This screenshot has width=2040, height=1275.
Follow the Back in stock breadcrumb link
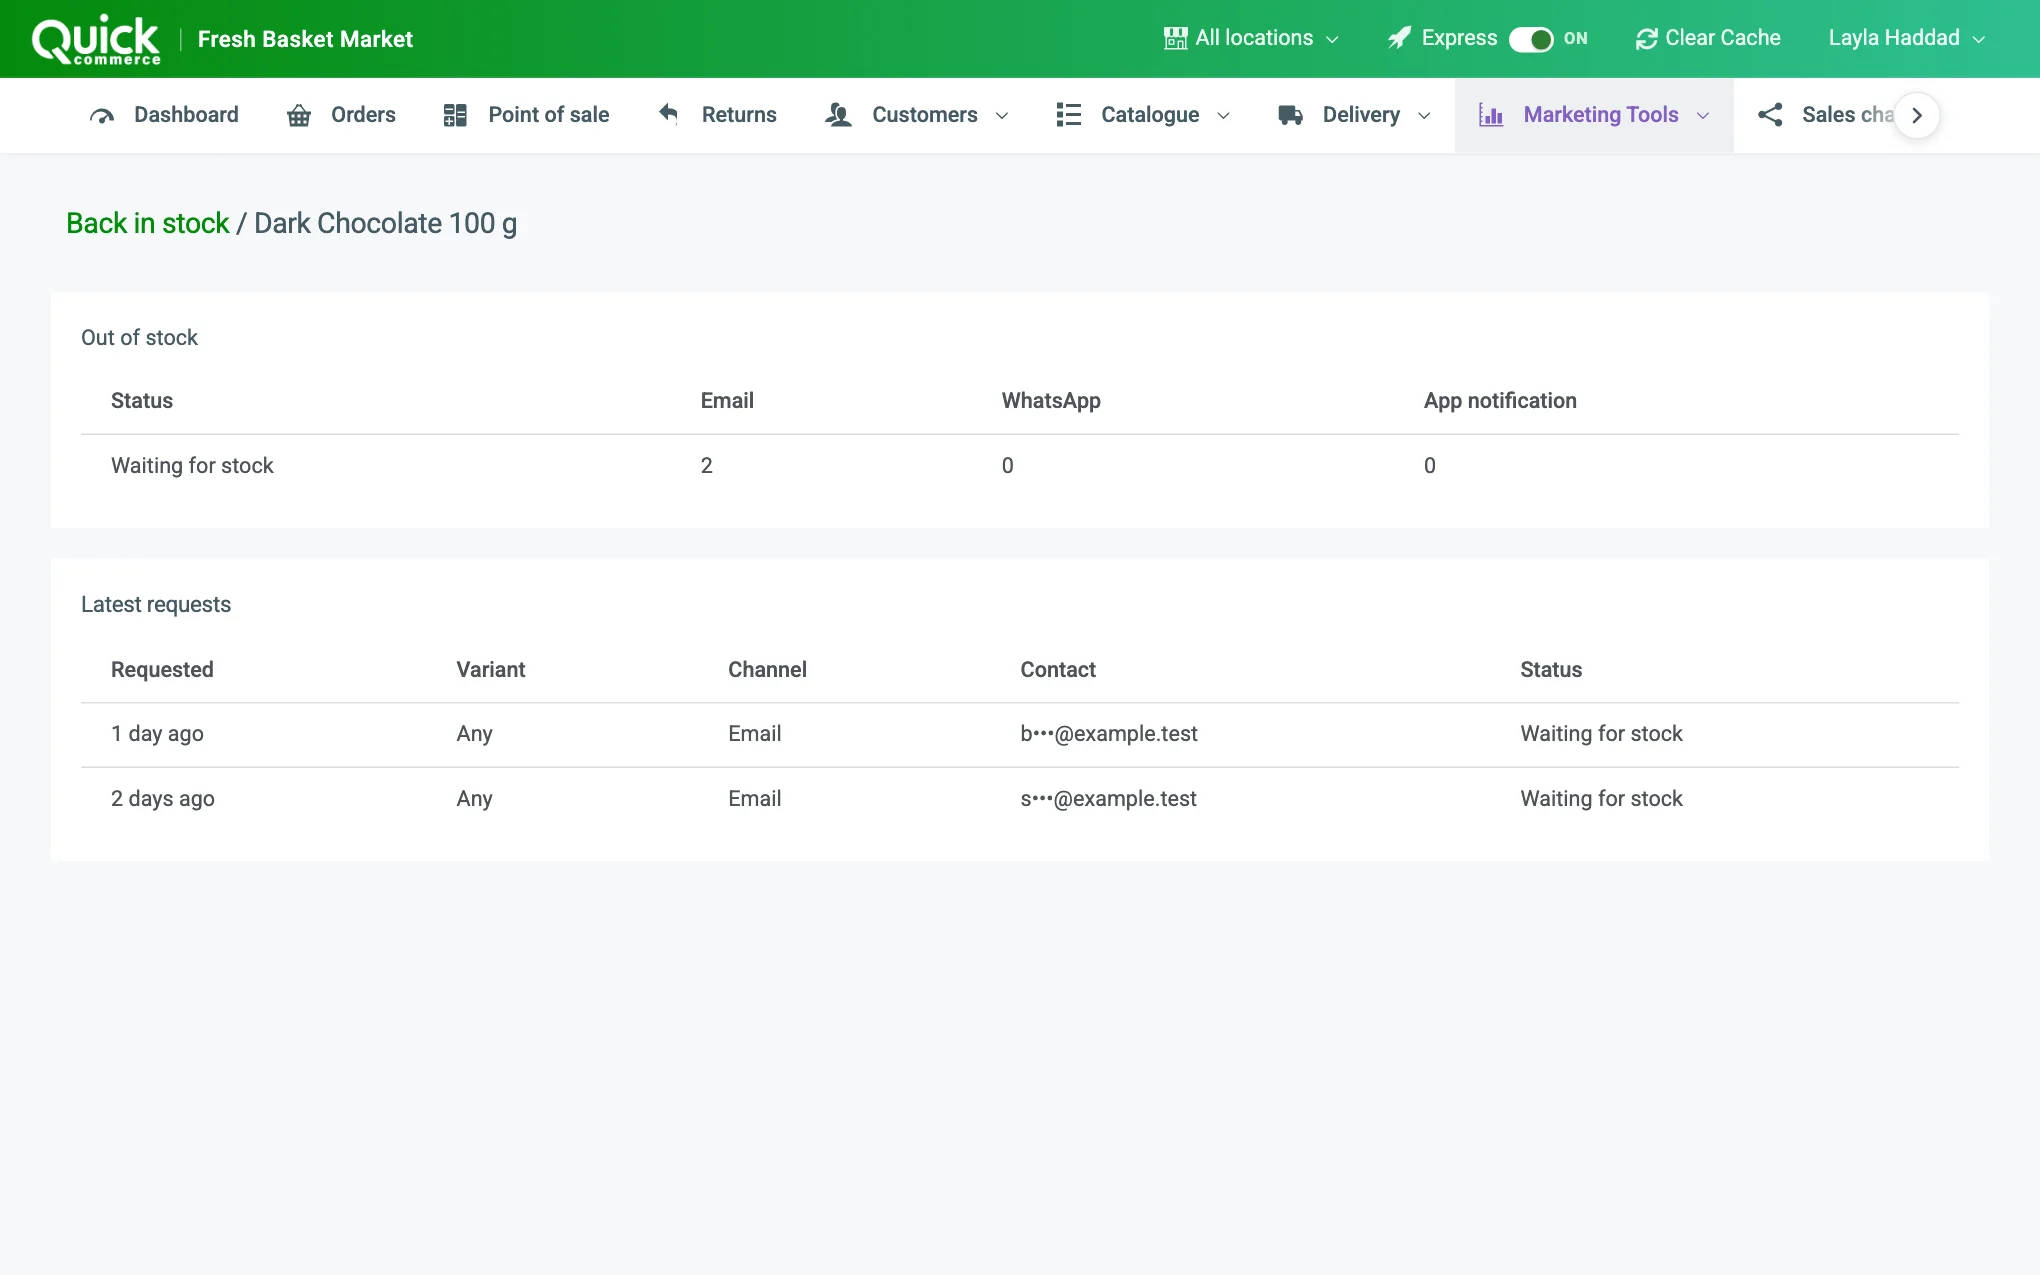[148, 223]
